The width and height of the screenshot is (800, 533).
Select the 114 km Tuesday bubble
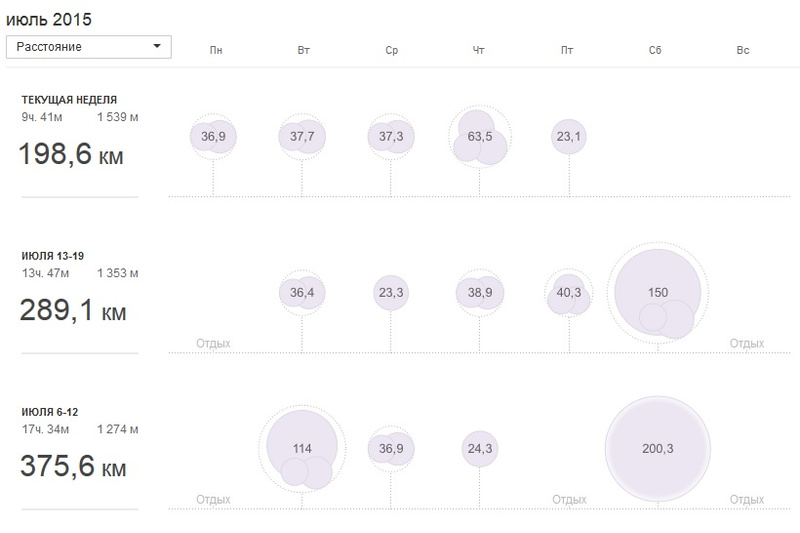pos(302,449)
